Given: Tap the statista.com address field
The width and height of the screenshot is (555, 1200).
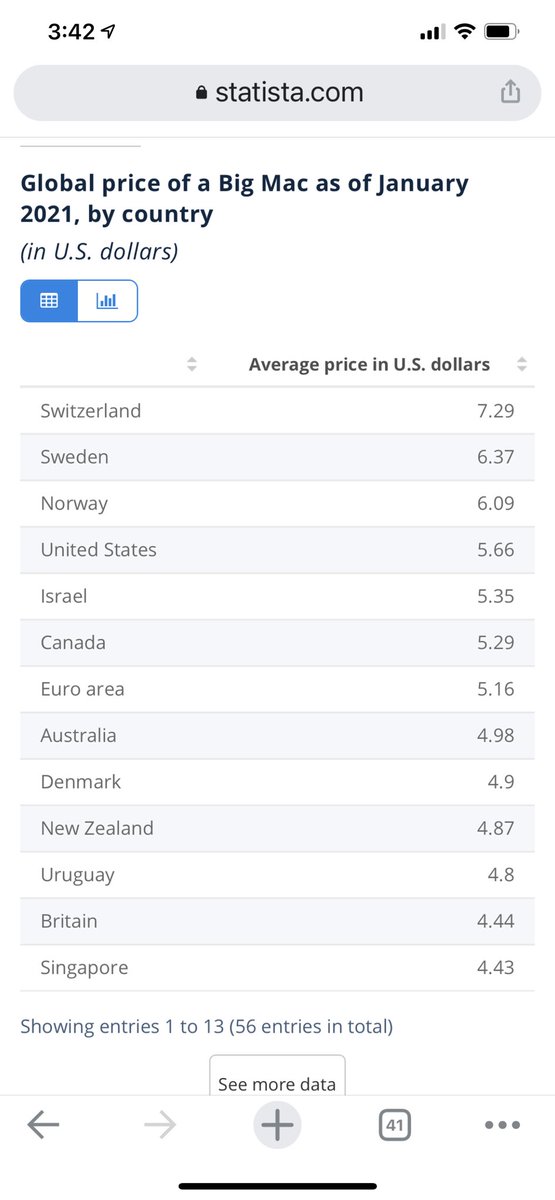Looking at the screenshot, I should point(277,93).
